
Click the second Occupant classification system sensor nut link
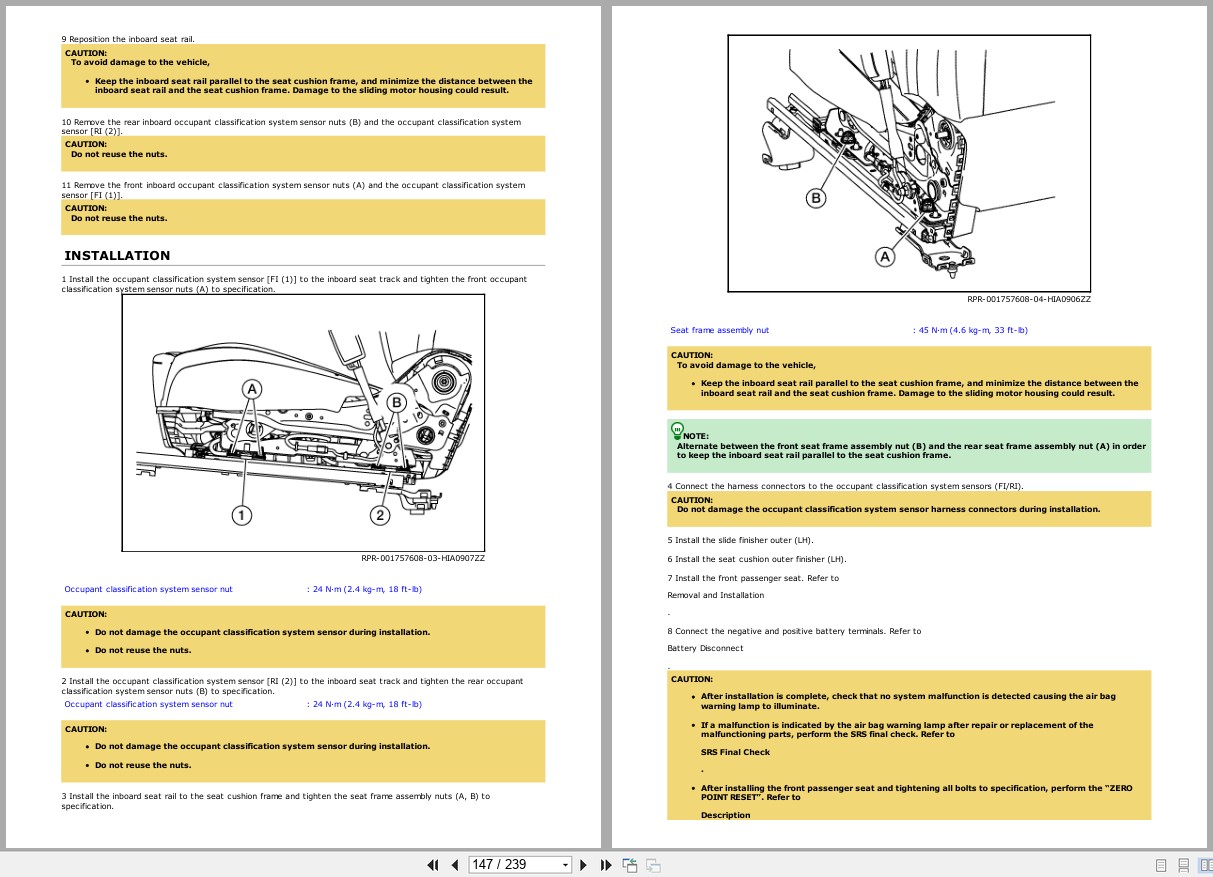pyautogui.click(x=148, y=704)
